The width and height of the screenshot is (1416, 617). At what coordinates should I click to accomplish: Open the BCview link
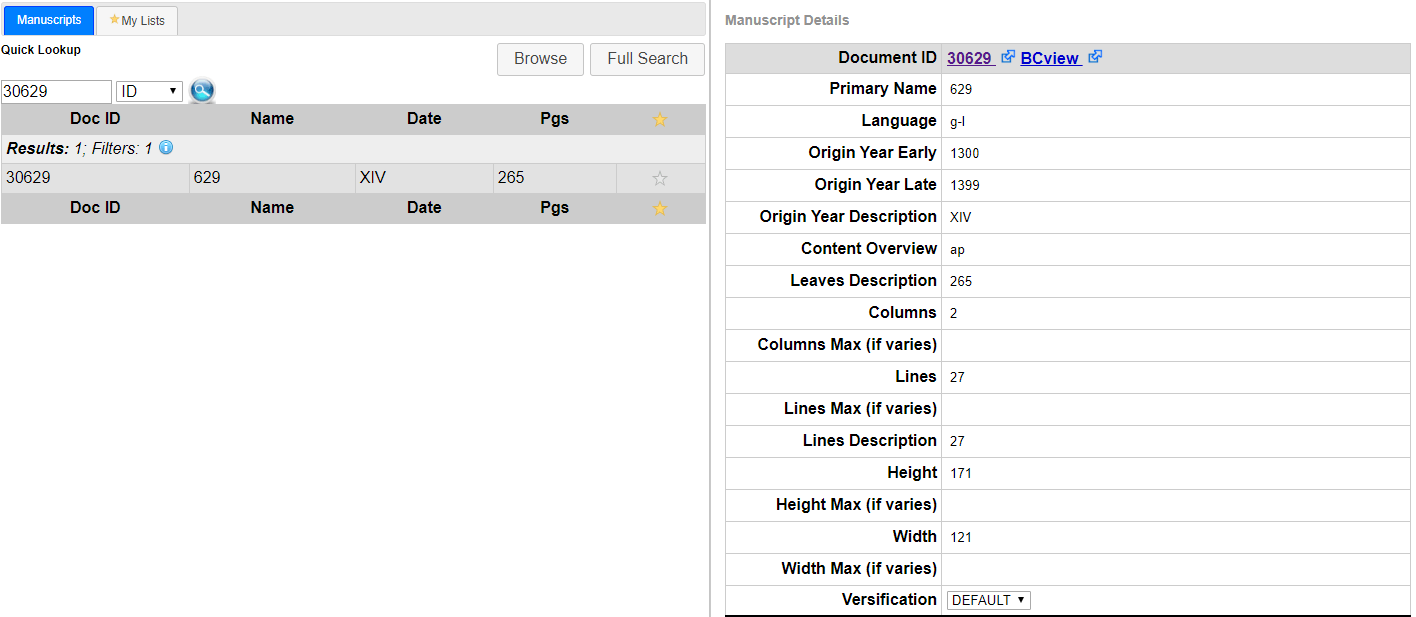(1049, 58)
